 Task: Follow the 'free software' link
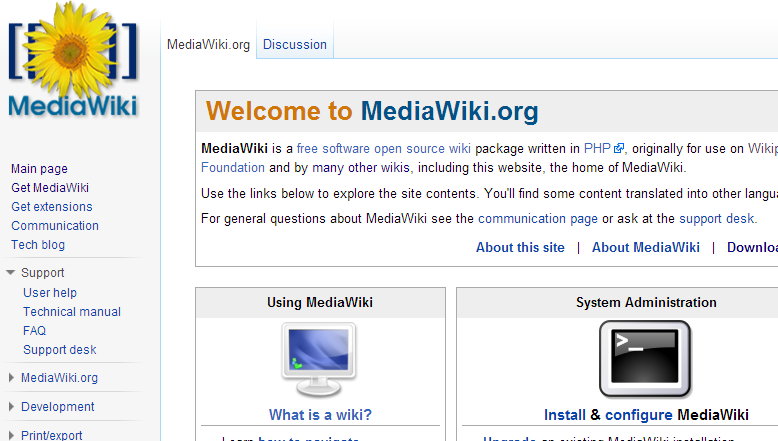[333, 148]
